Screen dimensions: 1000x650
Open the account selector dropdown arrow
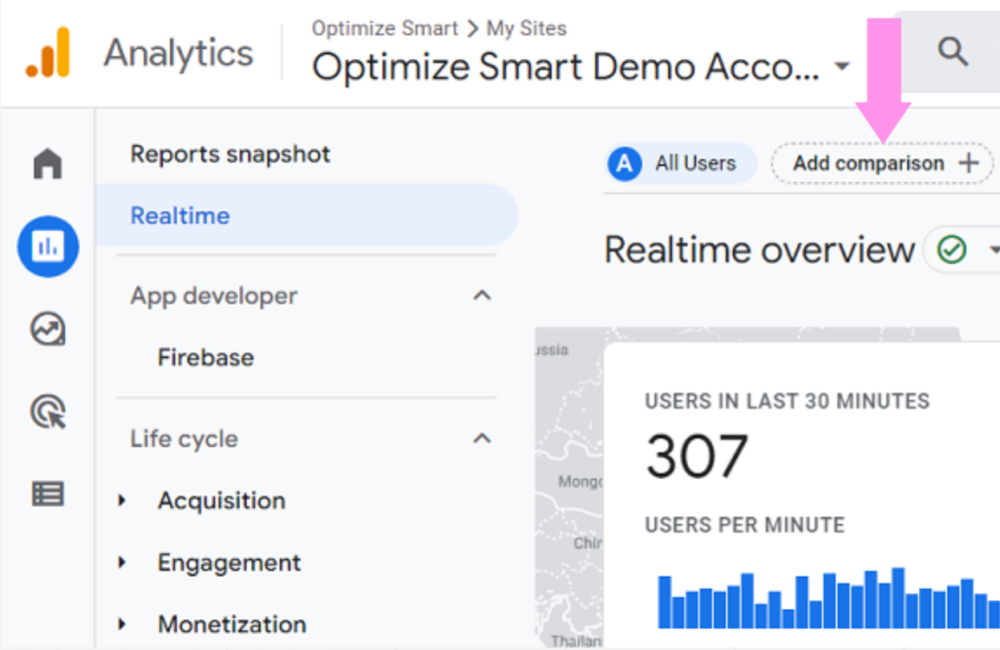(x=842, y=68)
